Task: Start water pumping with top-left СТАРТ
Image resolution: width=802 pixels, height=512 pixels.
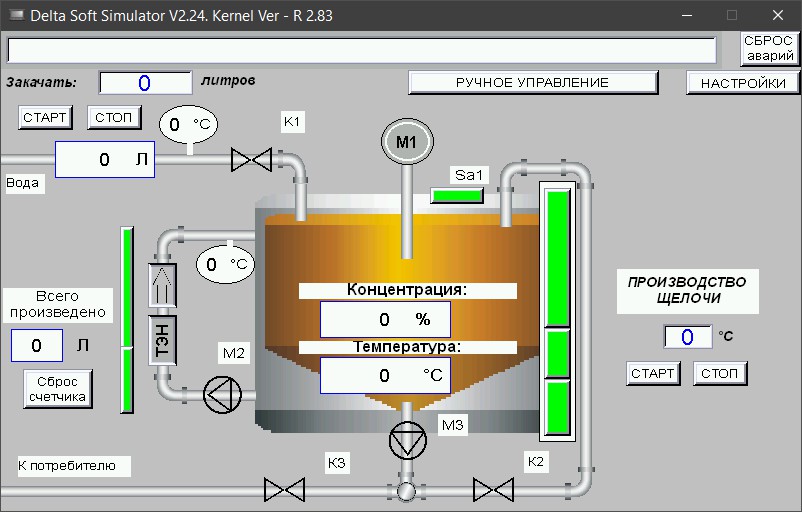Action: (45, 118)
